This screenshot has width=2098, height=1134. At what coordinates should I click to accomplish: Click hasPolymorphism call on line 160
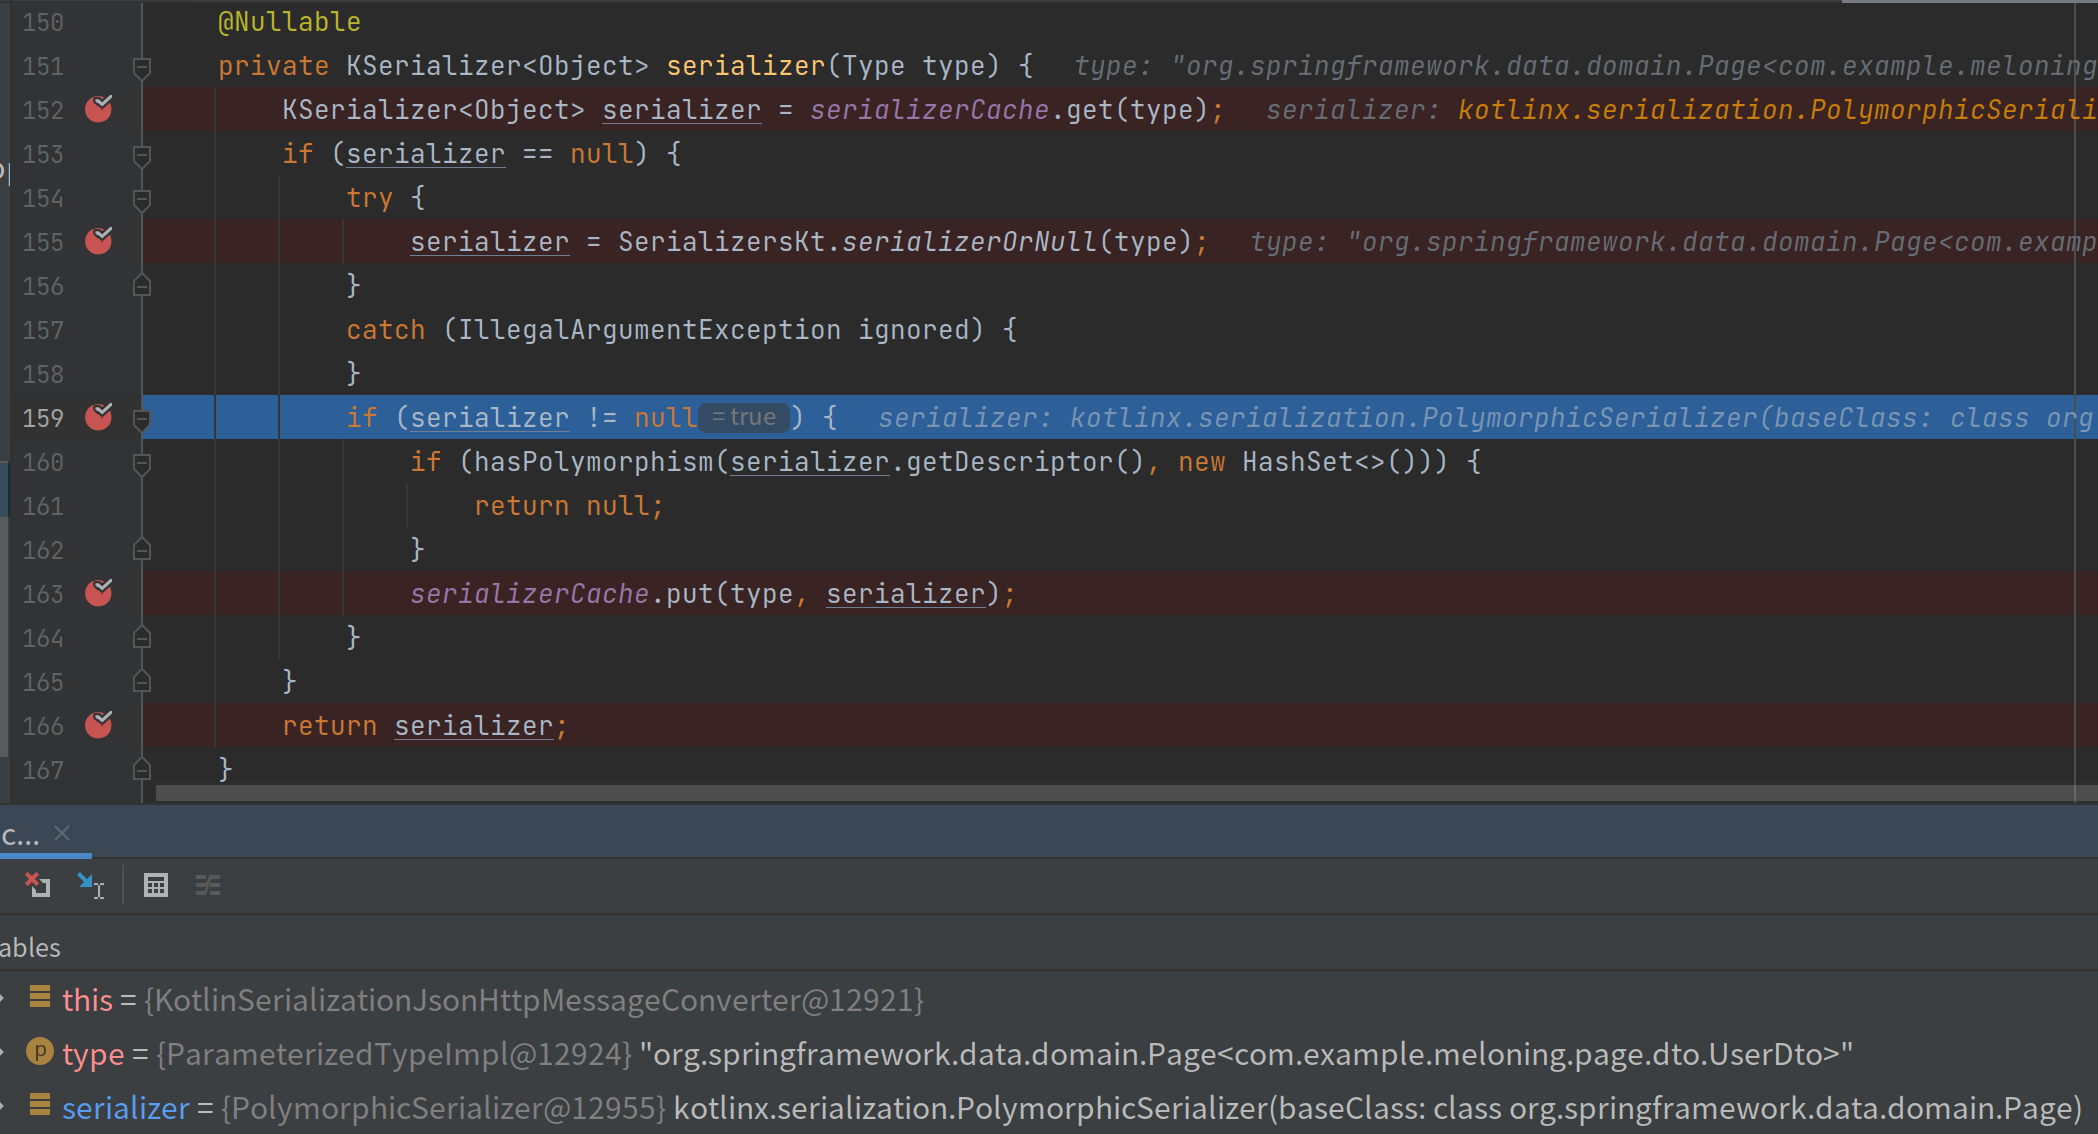pos(593,462)
